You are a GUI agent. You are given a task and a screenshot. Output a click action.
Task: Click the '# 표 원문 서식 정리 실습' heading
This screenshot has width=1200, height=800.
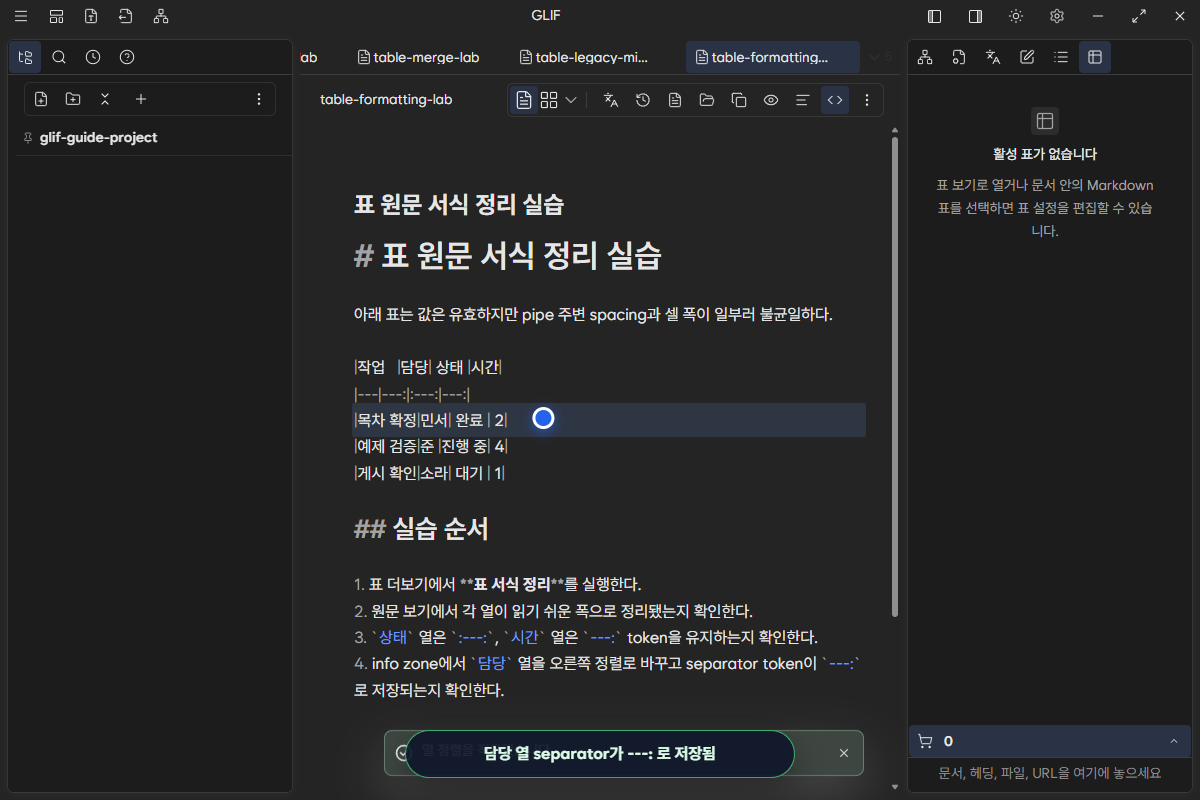coord(508,255)
